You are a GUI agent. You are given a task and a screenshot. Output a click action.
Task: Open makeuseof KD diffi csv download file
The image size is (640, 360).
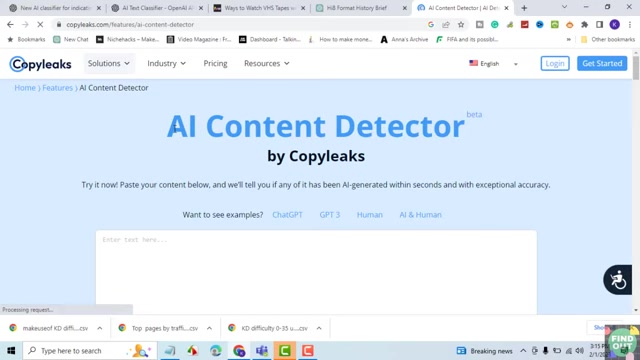coord(49,328)
